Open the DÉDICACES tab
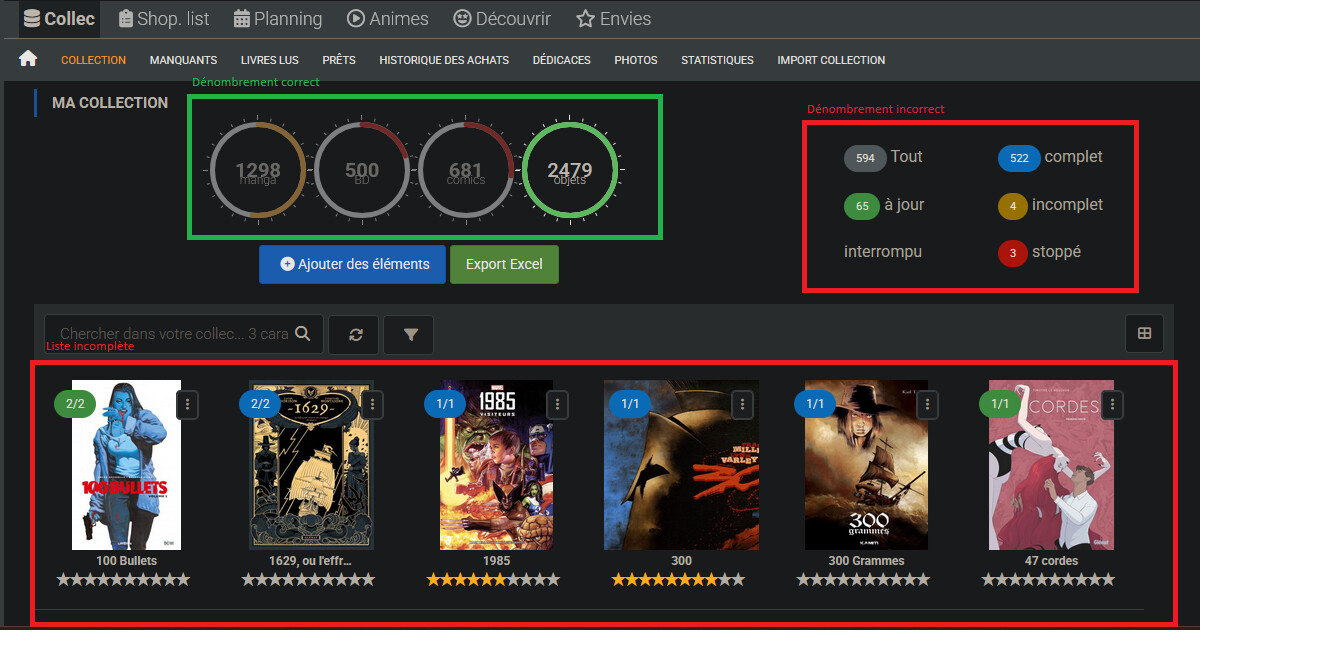The height and width of the screenshot is (666, 1342). (x=562, y=60)
